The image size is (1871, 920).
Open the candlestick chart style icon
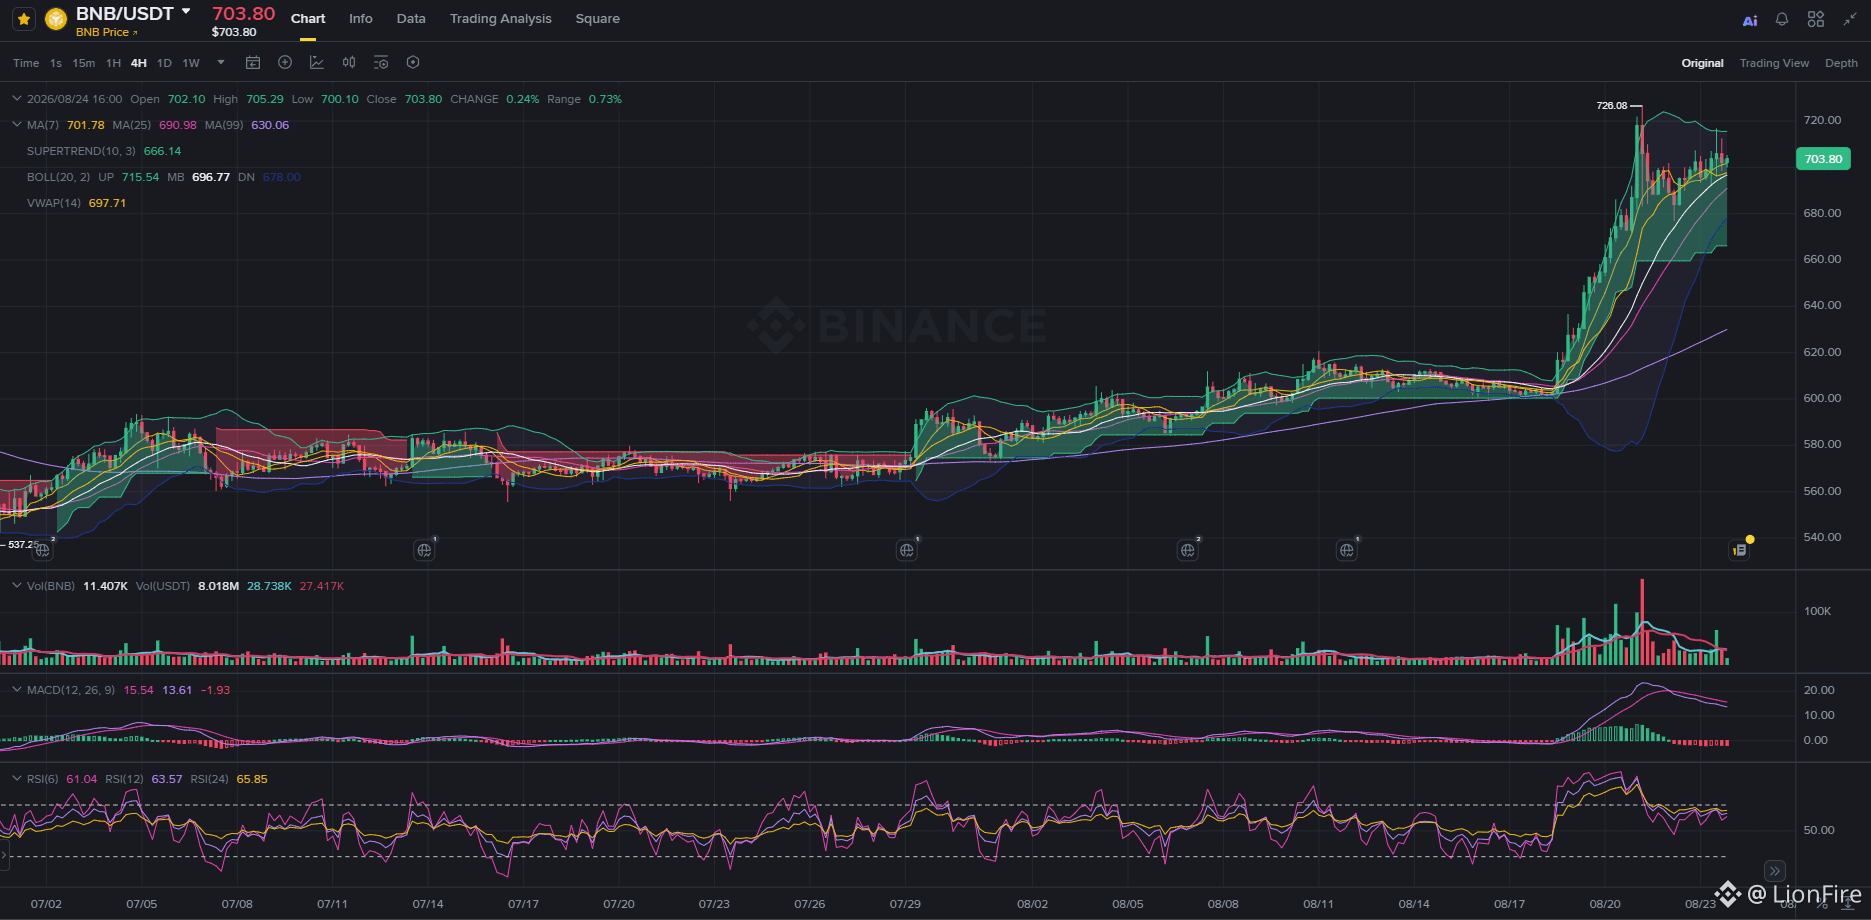[349, 62]
